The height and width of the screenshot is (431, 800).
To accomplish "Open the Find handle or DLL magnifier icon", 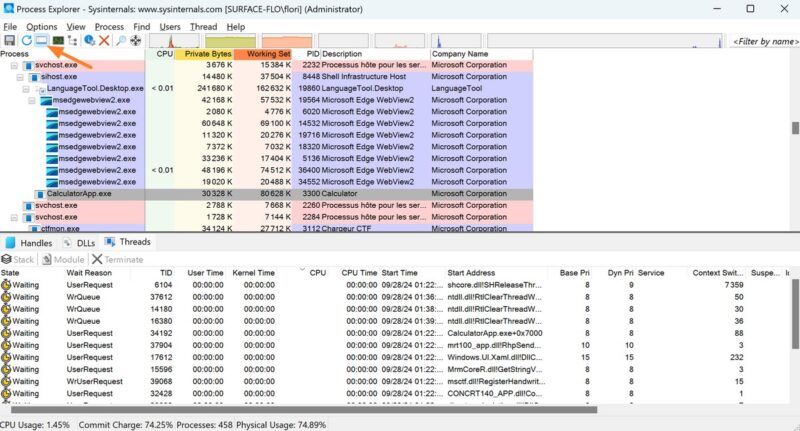I will click(120, 40).
